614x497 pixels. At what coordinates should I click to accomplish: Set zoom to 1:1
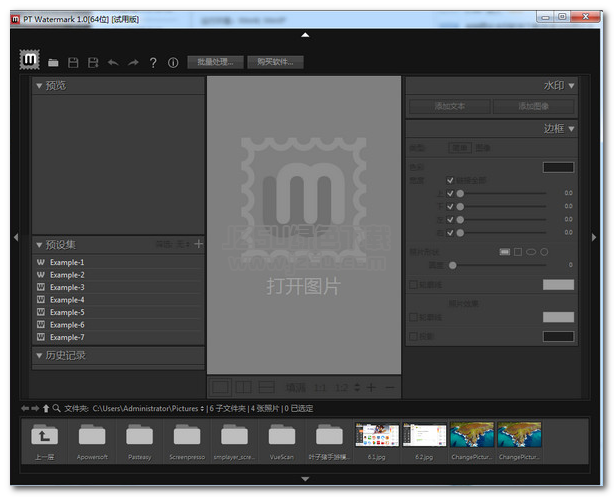click(x=320, y=388)
